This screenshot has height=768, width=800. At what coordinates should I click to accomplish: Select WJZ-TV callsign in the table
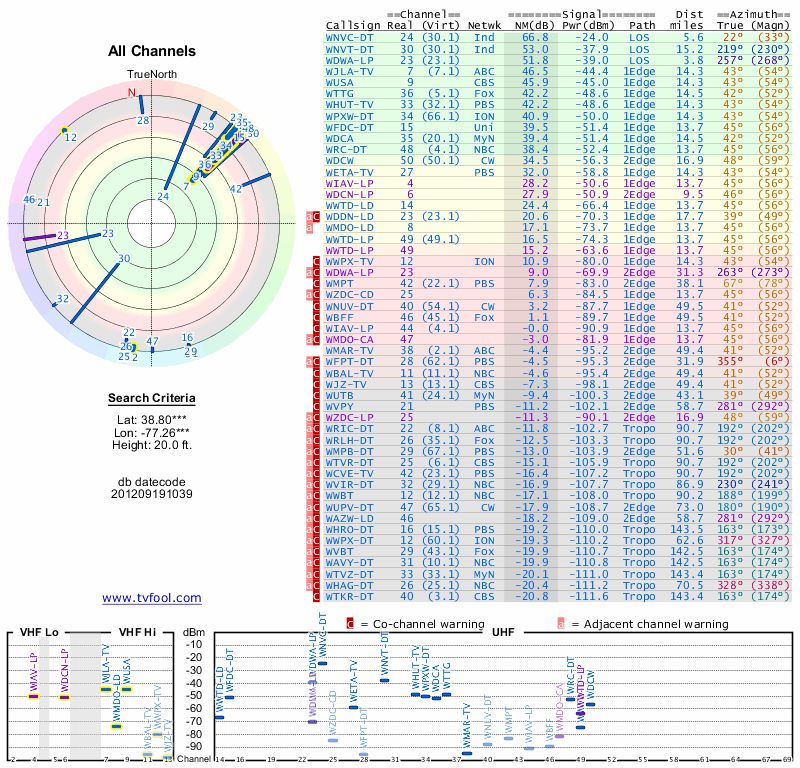tap(346, 384)
